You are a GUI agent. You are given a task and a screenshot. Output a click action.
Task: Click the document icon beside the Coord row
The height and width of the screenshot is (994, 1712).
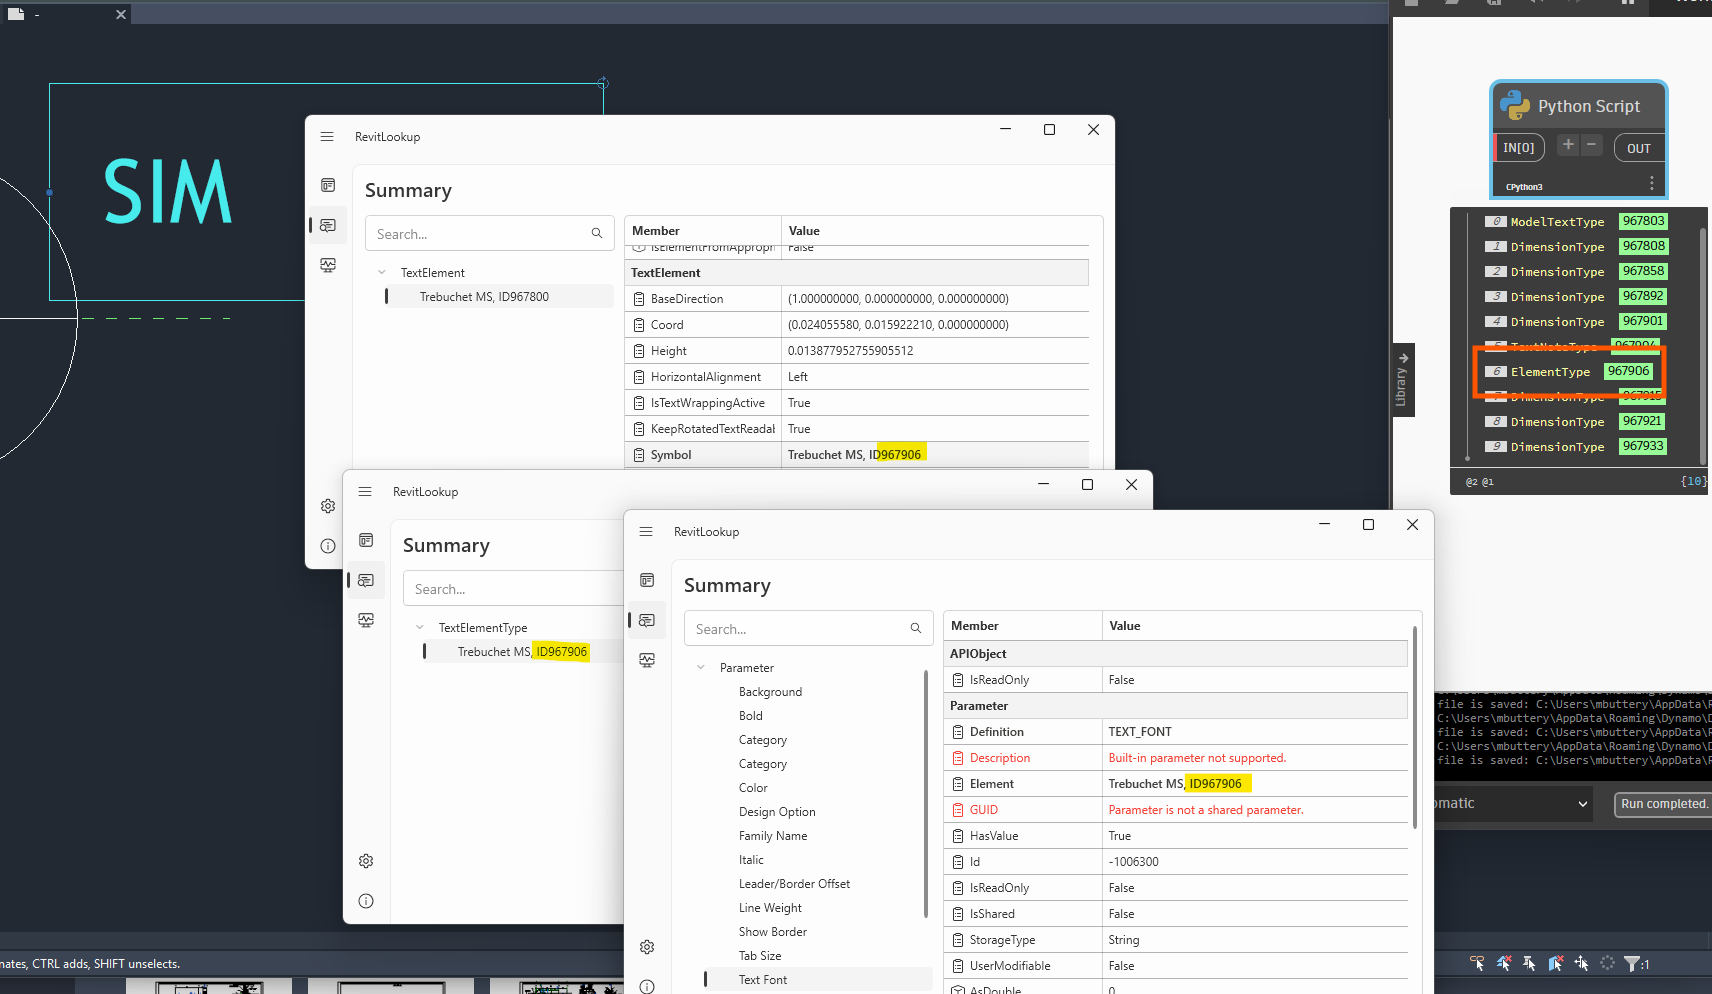(x=639, y=325)
